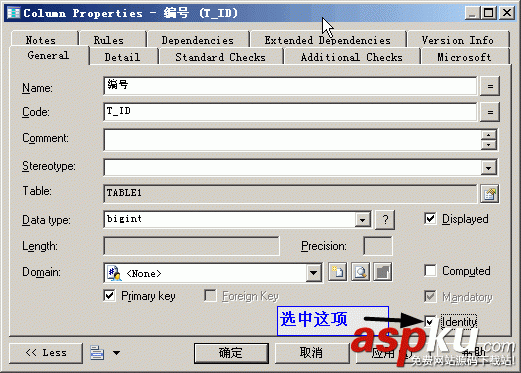Screen dimensions: 521x373
Task: Open the Extended Dependencies tab
Action: click(x=328, y=40)
